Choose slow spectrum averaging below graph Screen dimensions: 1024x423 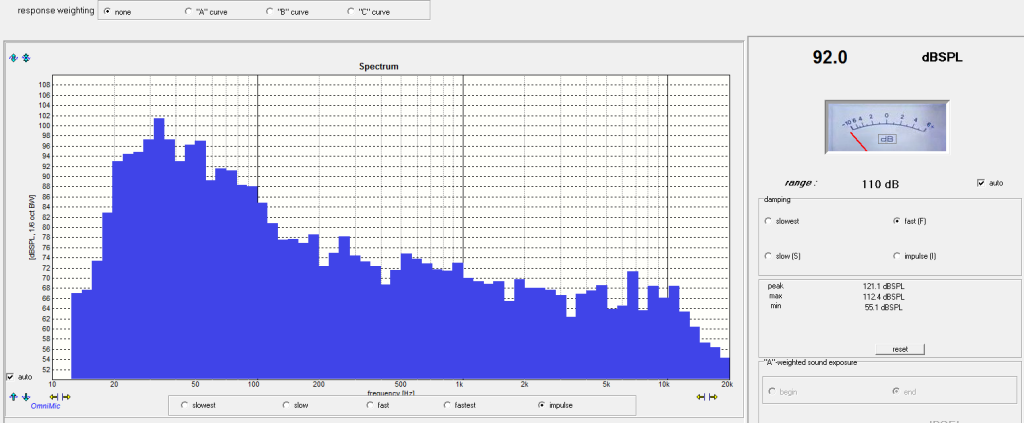(286, 405)
